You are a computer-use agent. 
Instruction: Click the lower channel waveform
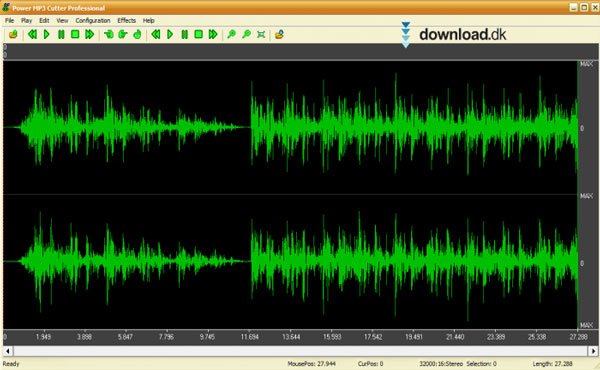(x=290, y=262)
